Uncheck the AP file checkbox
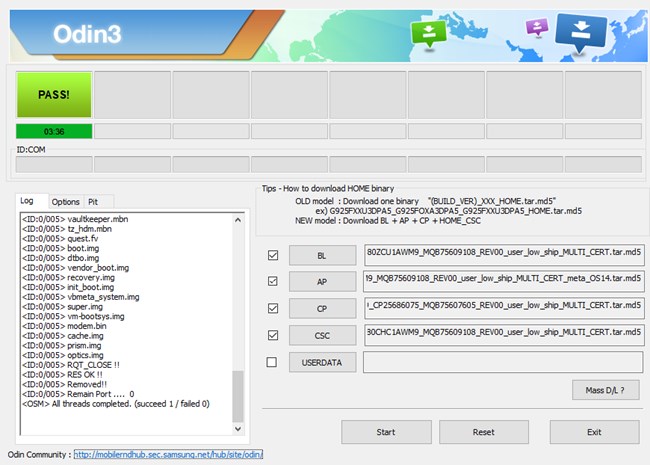650x465 pixels. click(x=273, y=281)
